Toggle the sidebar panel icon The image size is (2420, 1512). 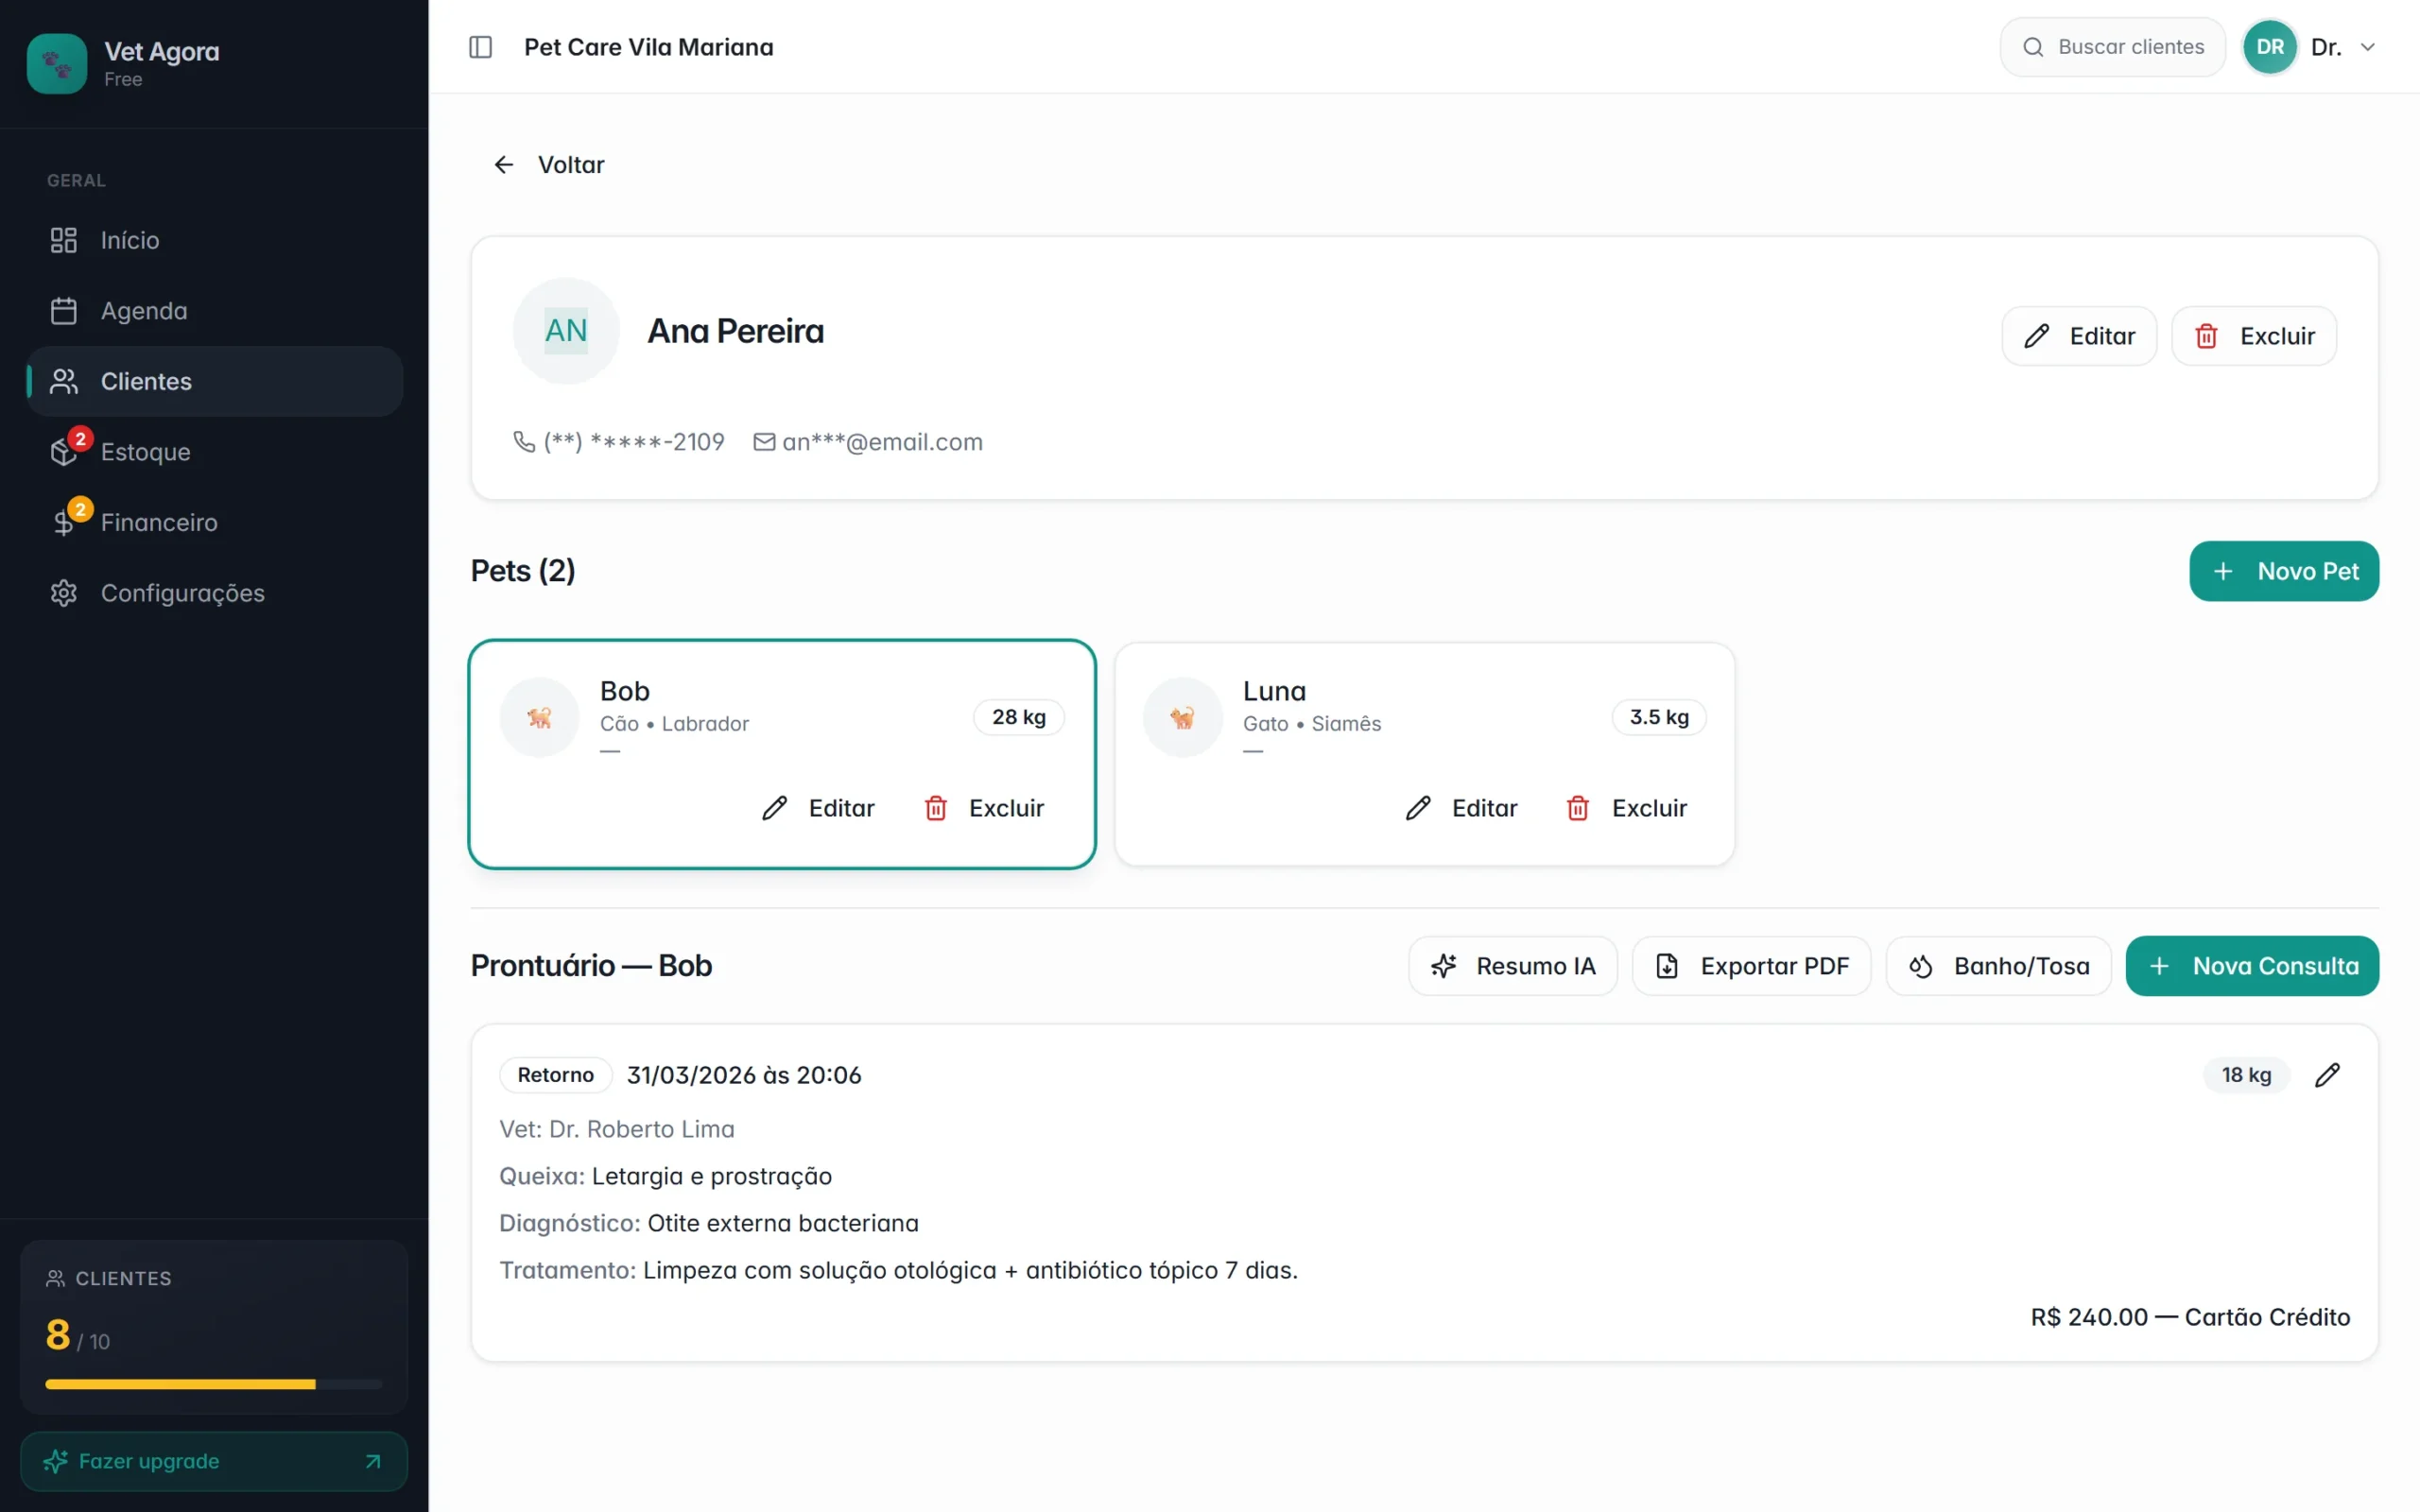point(480,47)
